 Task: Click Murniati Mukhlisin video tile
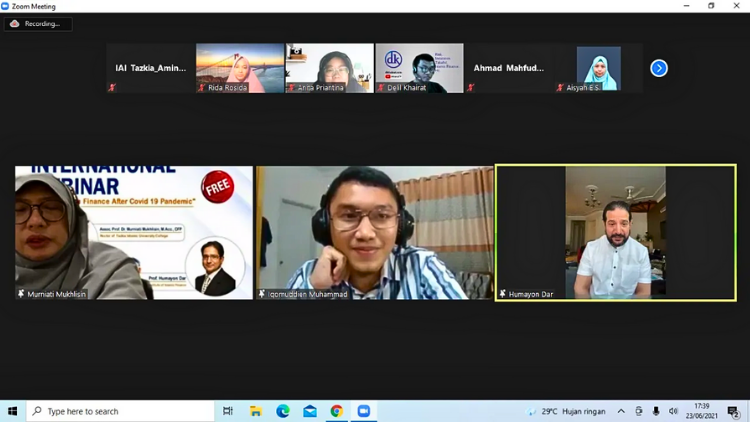point(134,233)
